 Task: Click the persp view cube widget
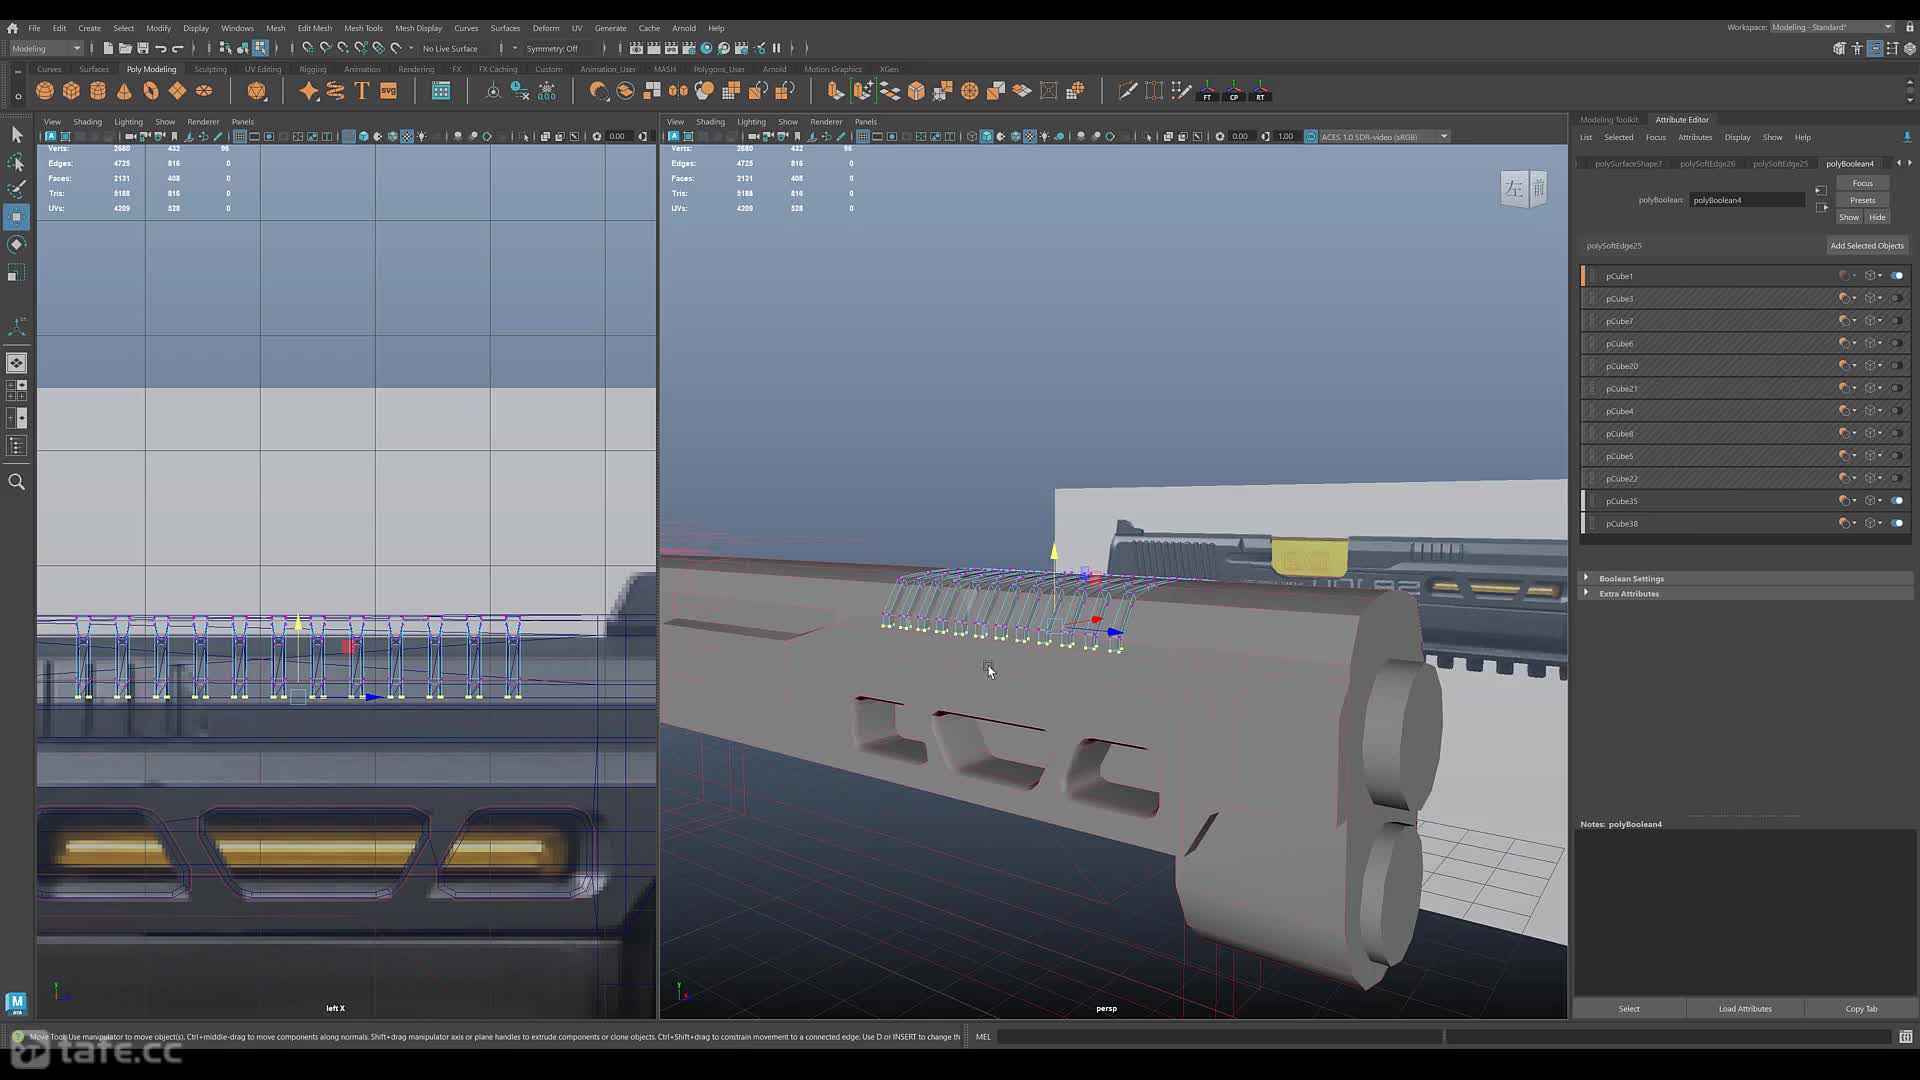(x=1525, y=188)
